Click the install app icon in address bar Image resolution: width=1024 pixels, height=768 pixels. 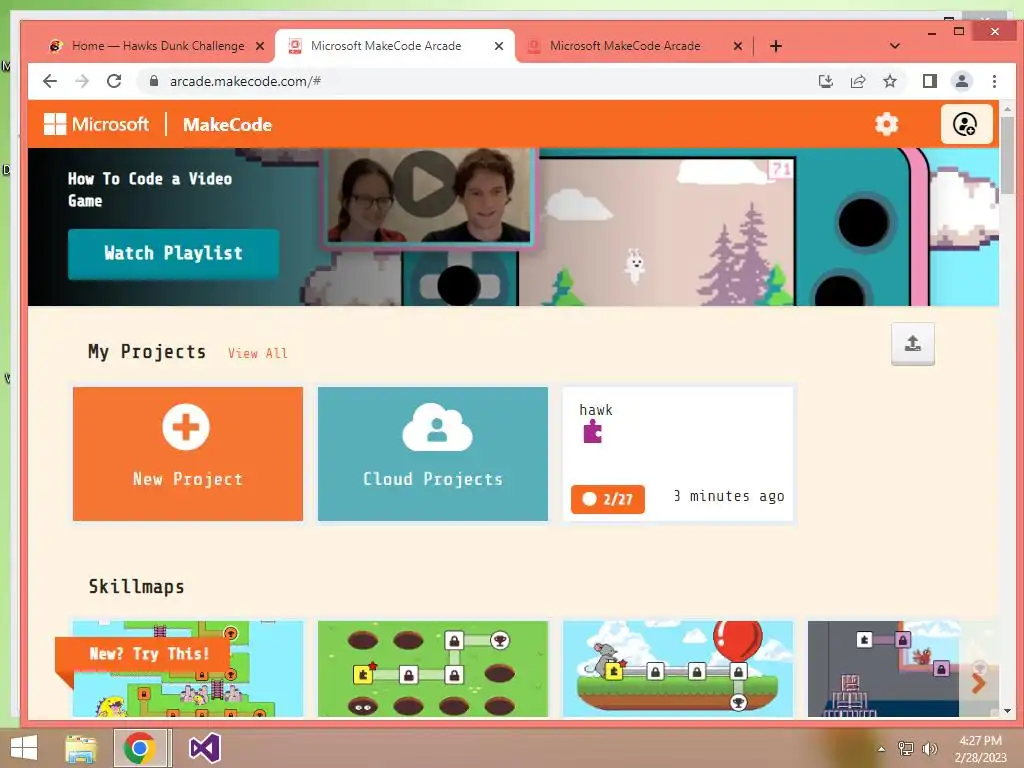click(x=825, y=81)
